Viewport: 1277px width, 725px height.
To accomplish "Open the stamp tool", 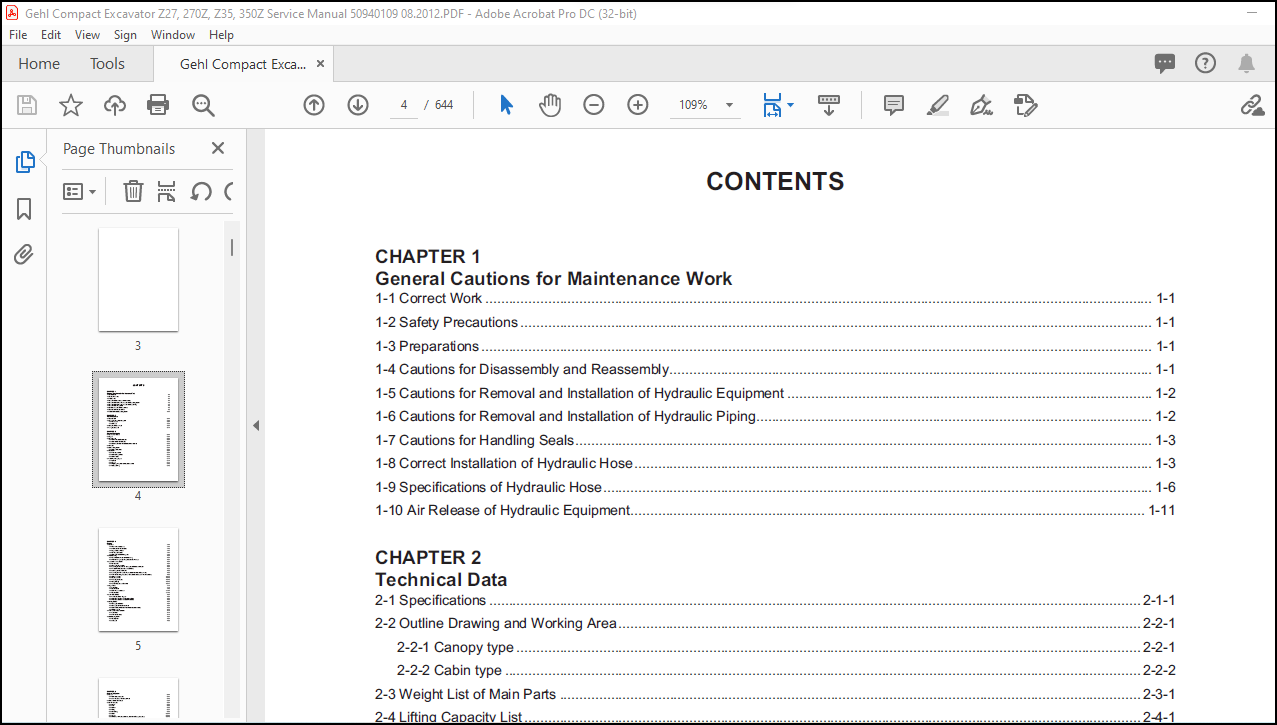I will point(1025,105).
